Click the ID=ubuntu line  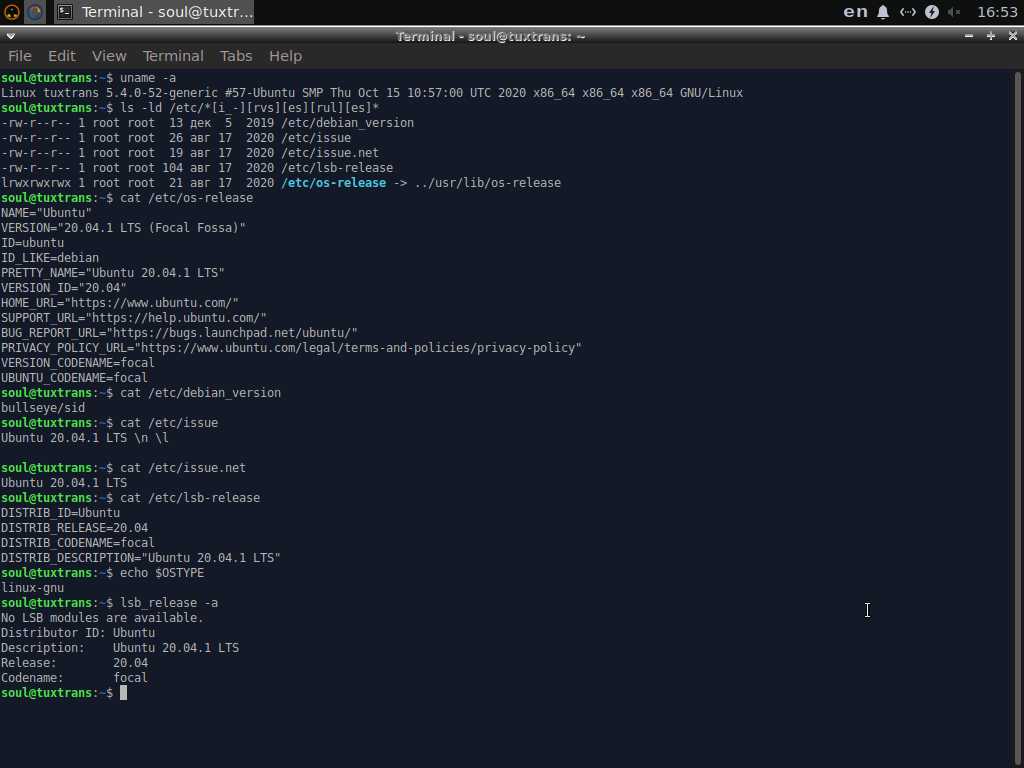pyautogui.click(x=33, y=243)
